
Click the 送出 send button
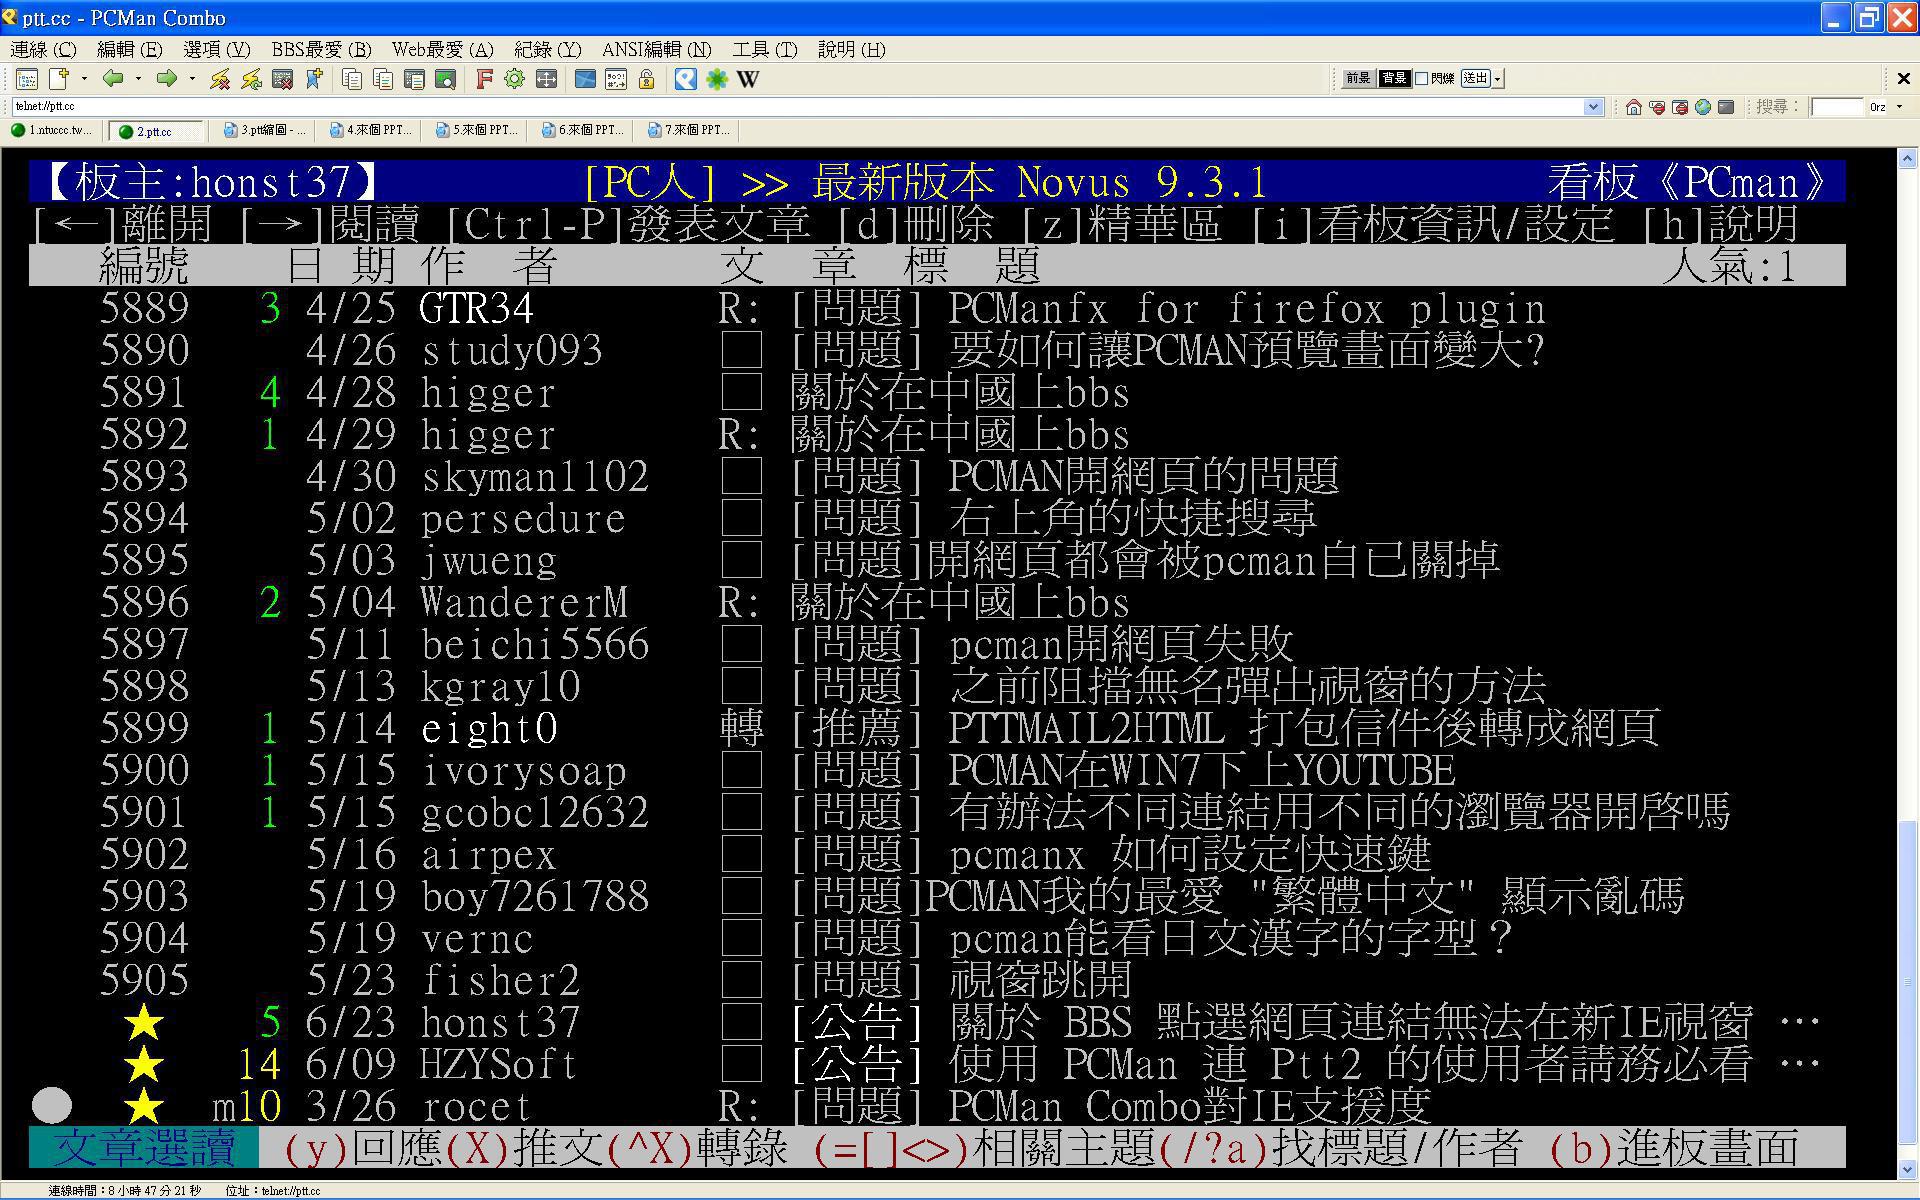pyautogui.click(x=1475, y=78)
